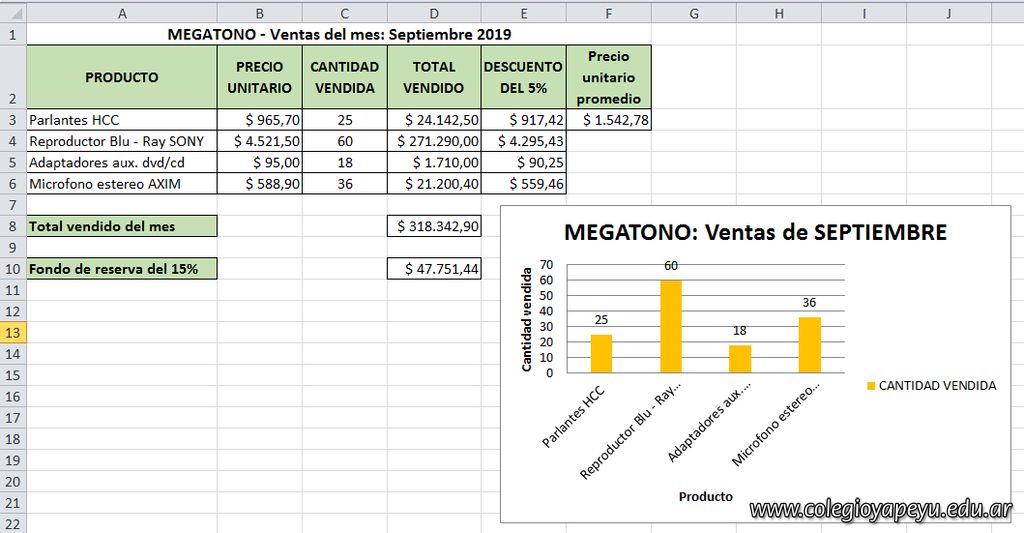The height and width of the screenshot is (533, 1024).
Task: Select the Reproductor Blu - Ray SONY cell
Action: [121, 141]
